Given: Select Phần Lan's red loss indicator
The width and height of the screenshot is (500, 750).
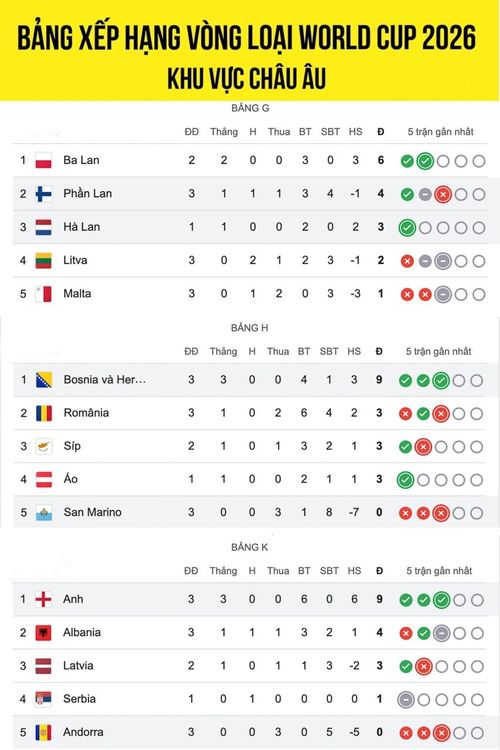Looking at the screenshot, I should pos(443,195).
